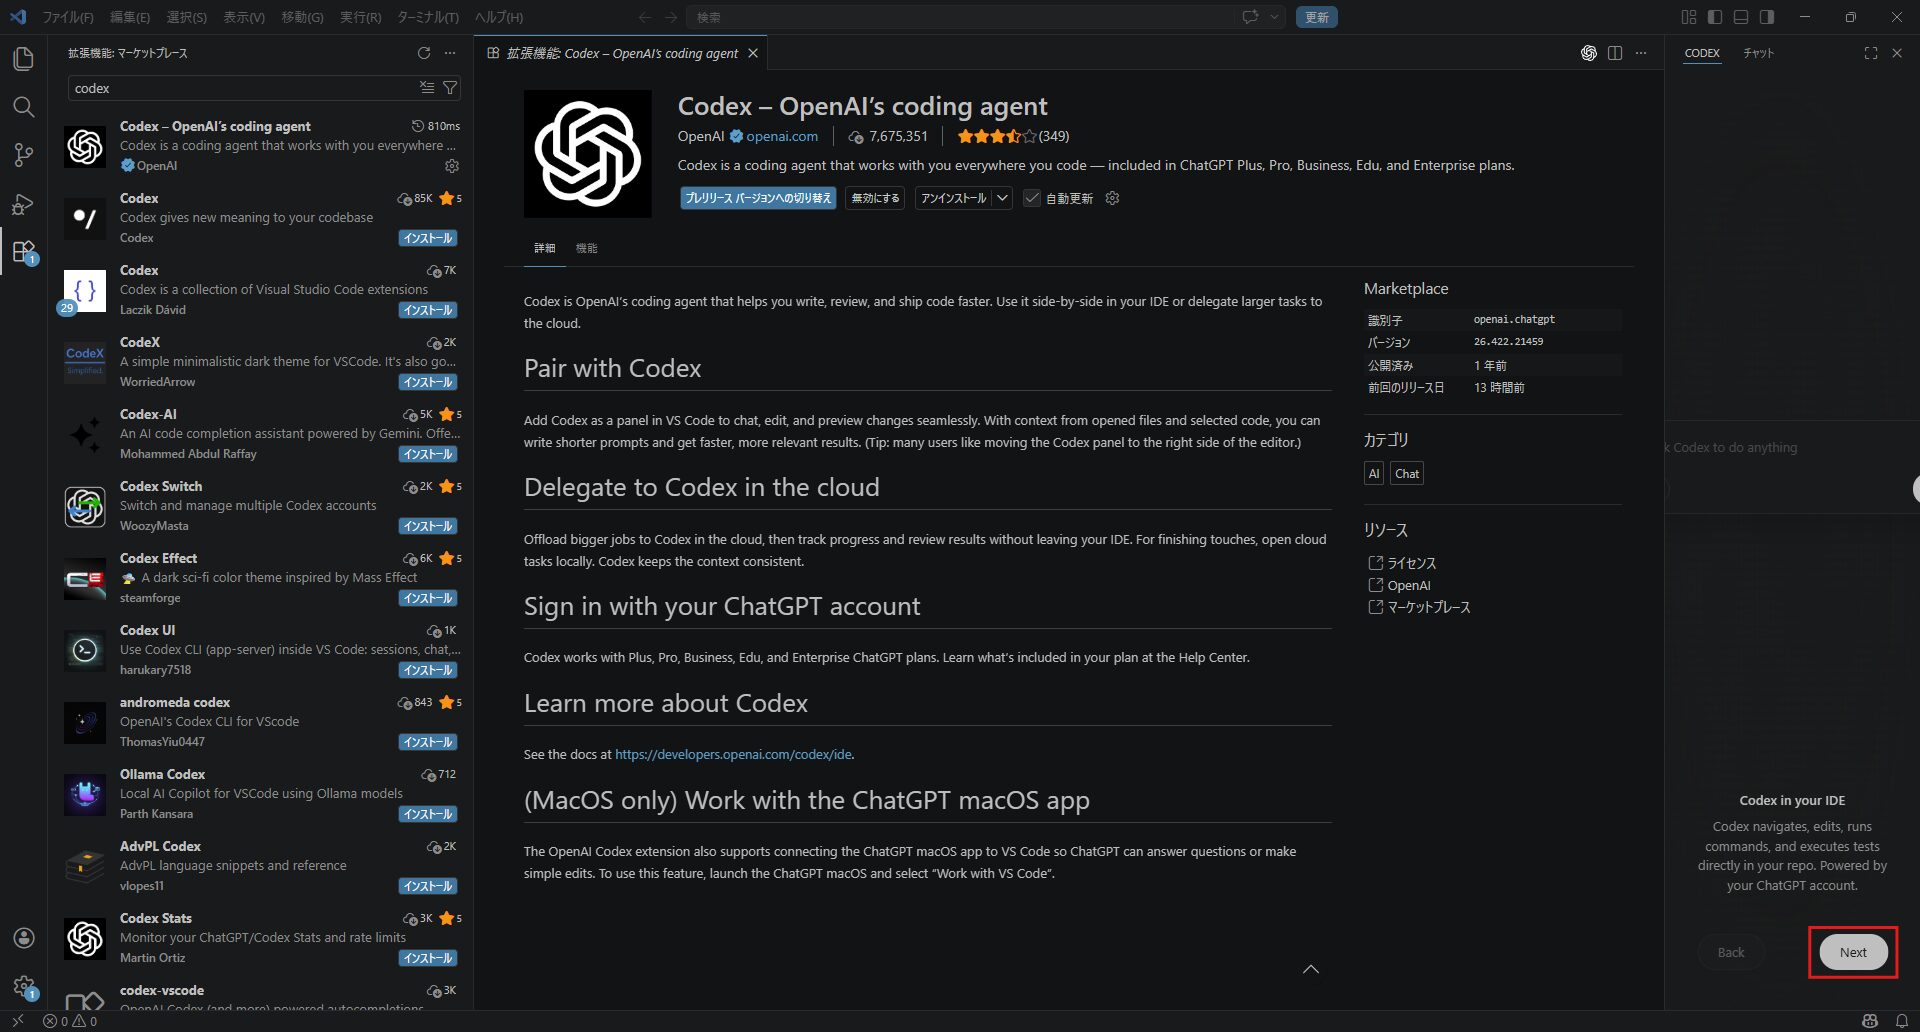Refresh the extensions marketplace list
Image resolution: width=1920 pixels, height=1032 pixels.
coord(424,53)
